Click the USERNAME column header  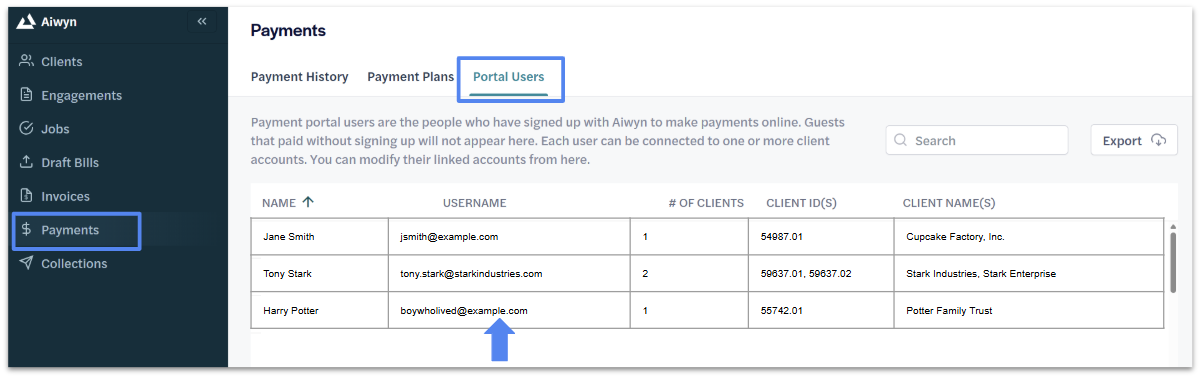tap(475, 203)
